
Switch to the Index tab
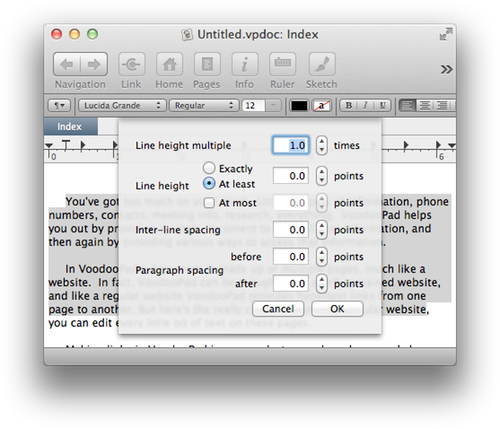click(71, 127)
